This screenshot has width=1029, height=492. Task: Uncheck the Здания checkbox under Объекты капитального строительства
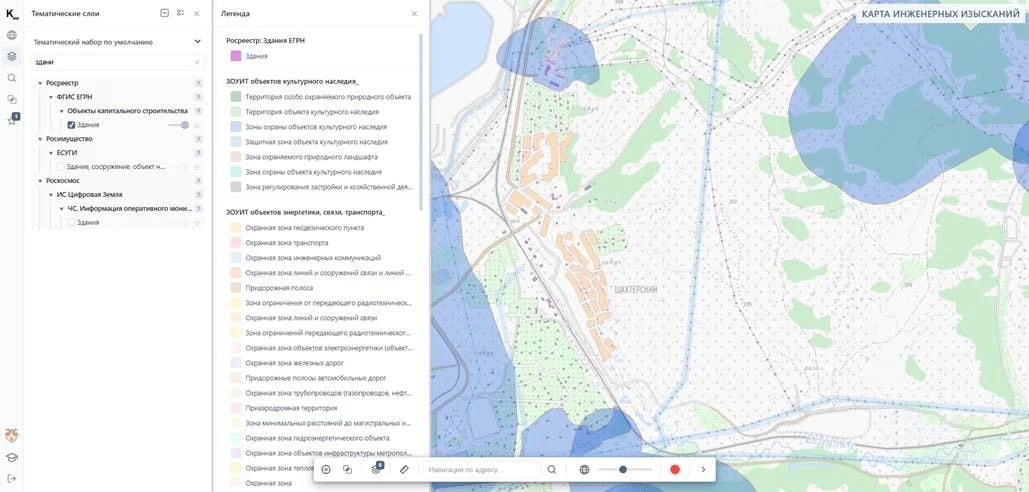click(72, 125)
